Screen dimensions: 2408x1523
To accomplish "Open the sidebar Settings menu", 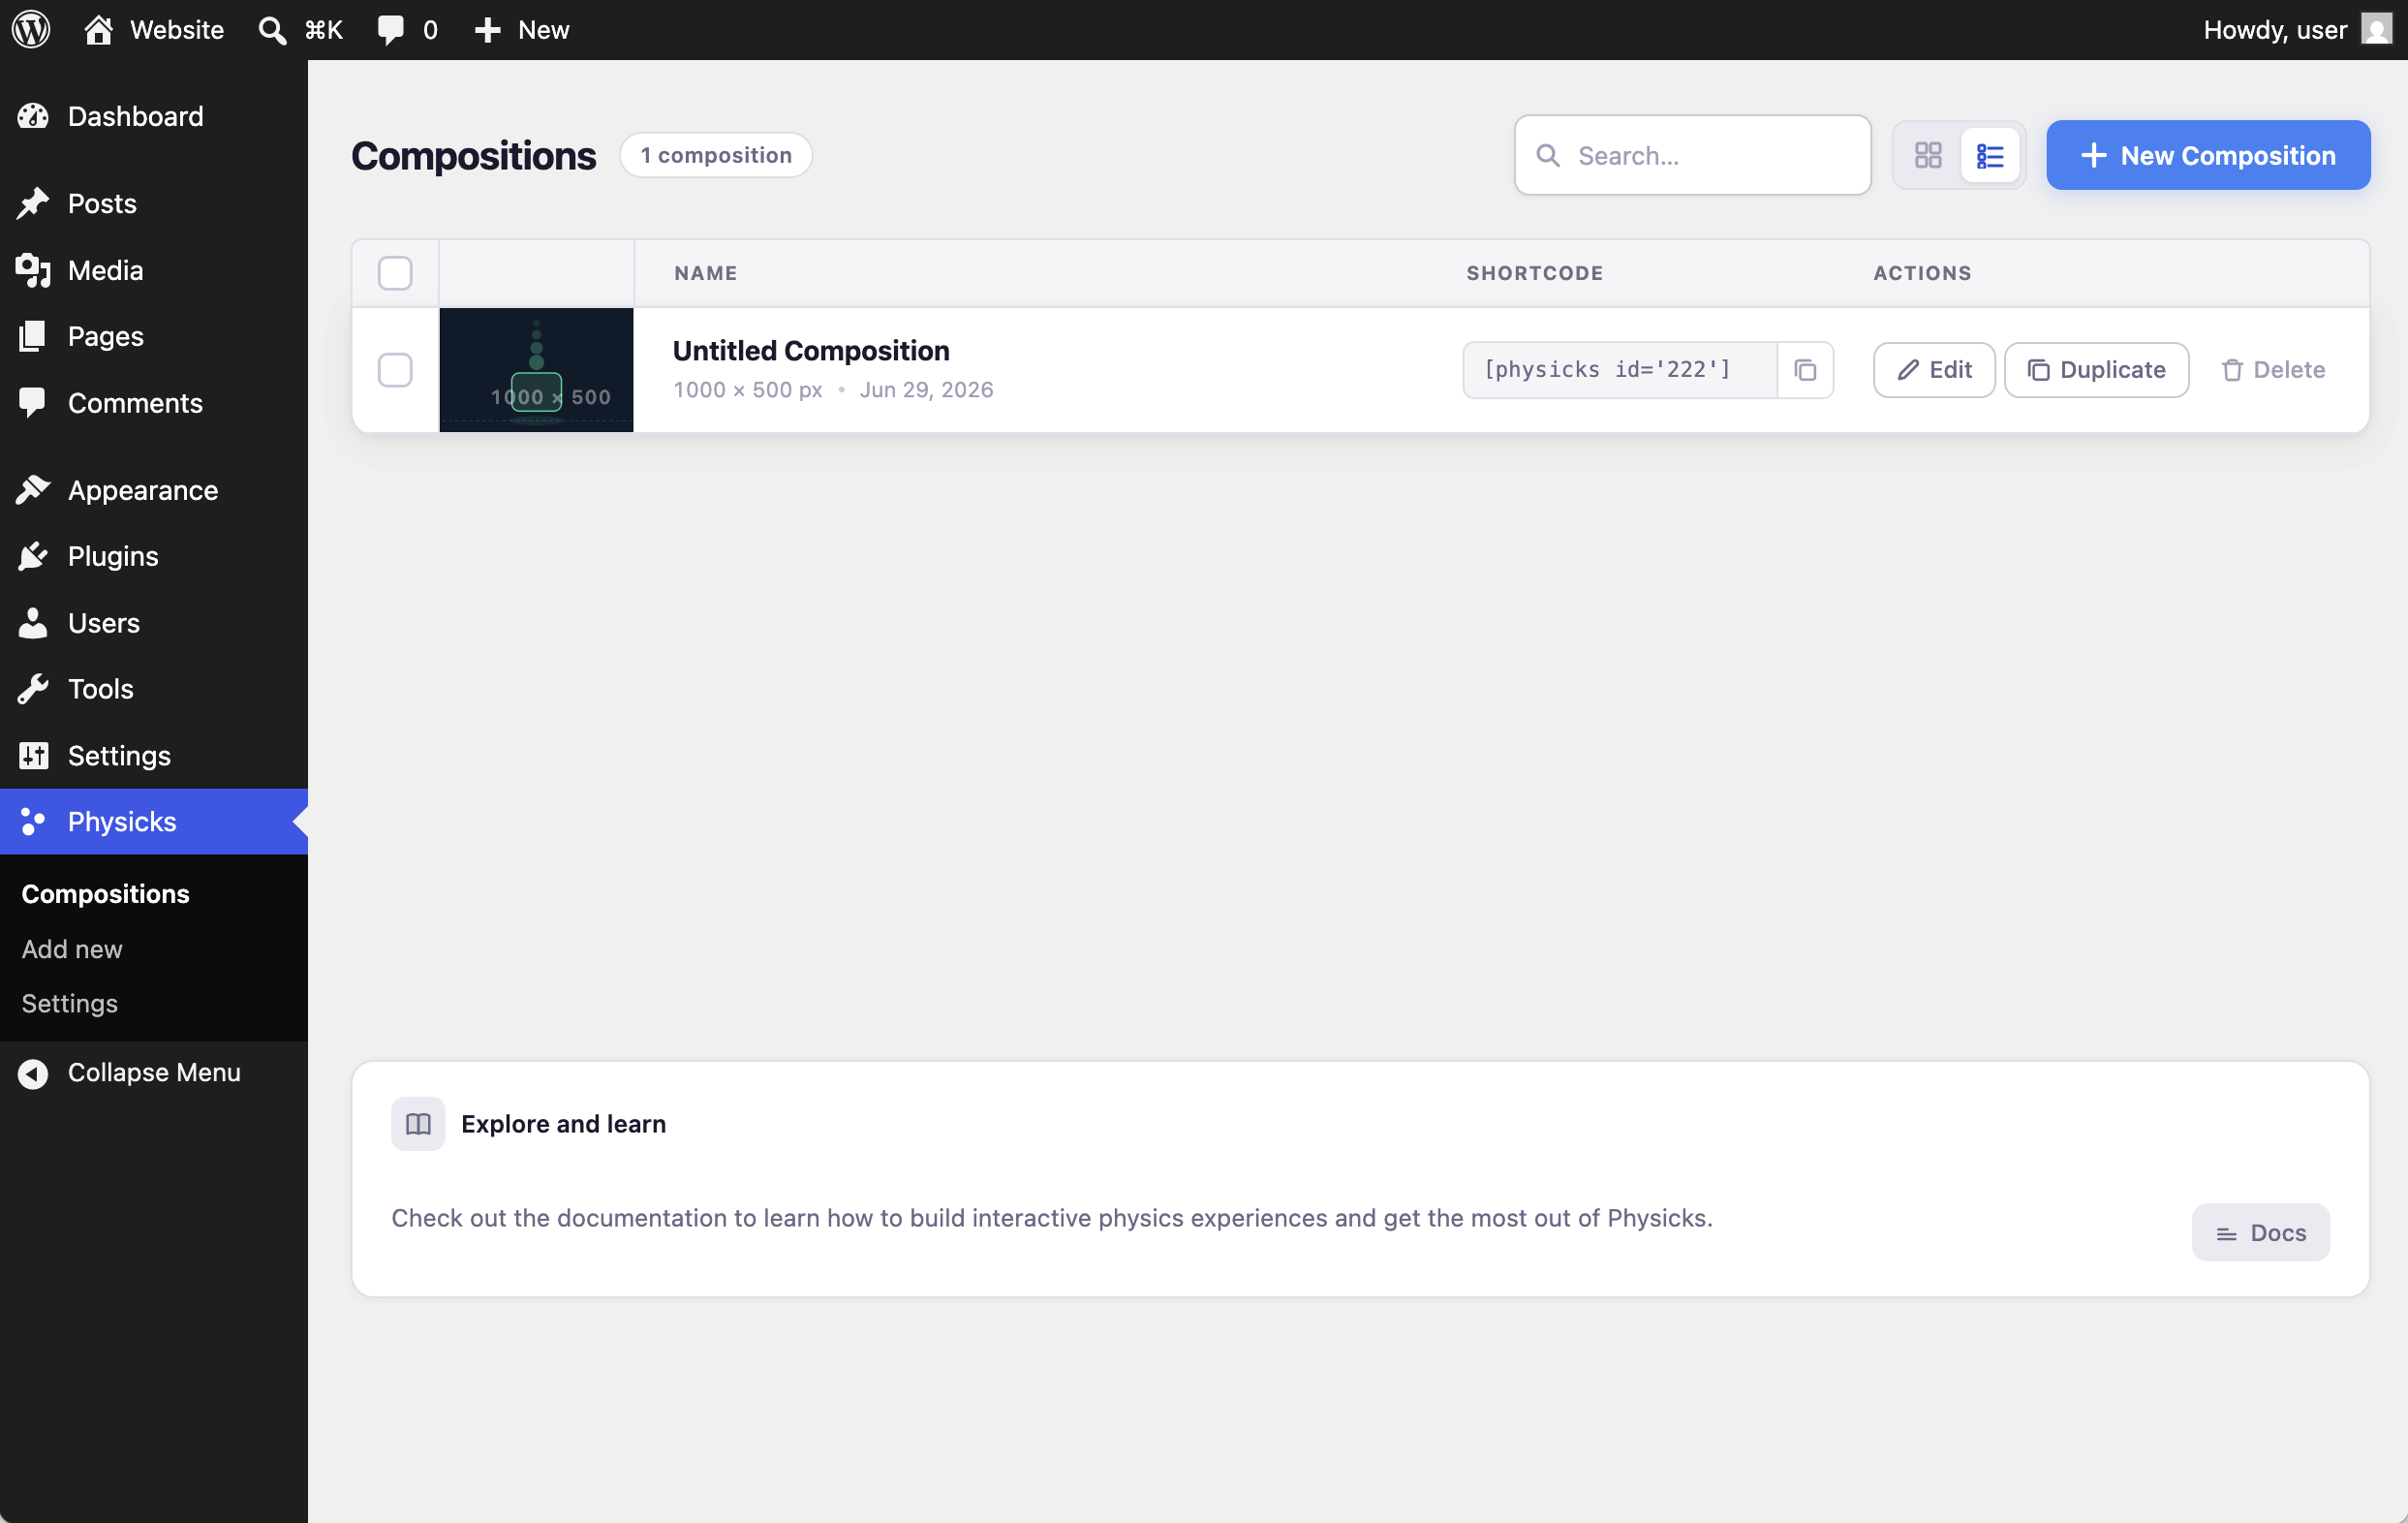I will tap(154, 755).
